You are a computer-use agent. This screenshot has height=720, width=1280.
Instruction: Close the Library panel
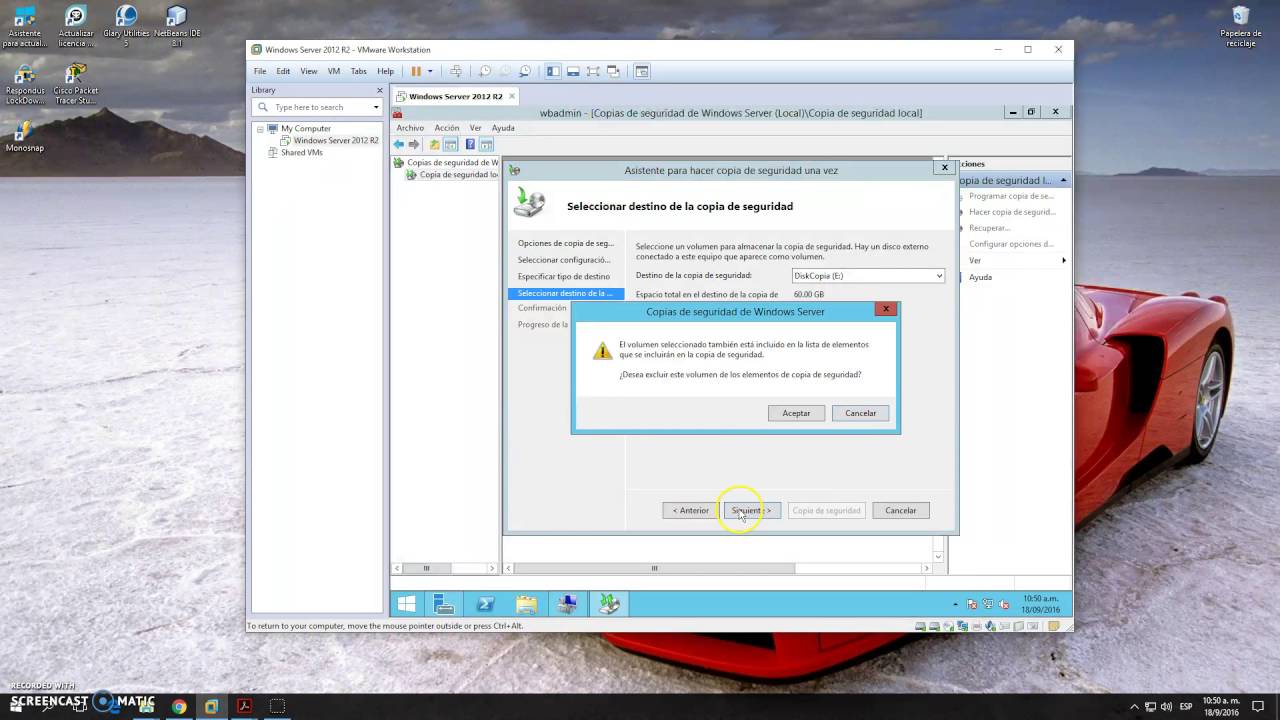tap(379, 90)
